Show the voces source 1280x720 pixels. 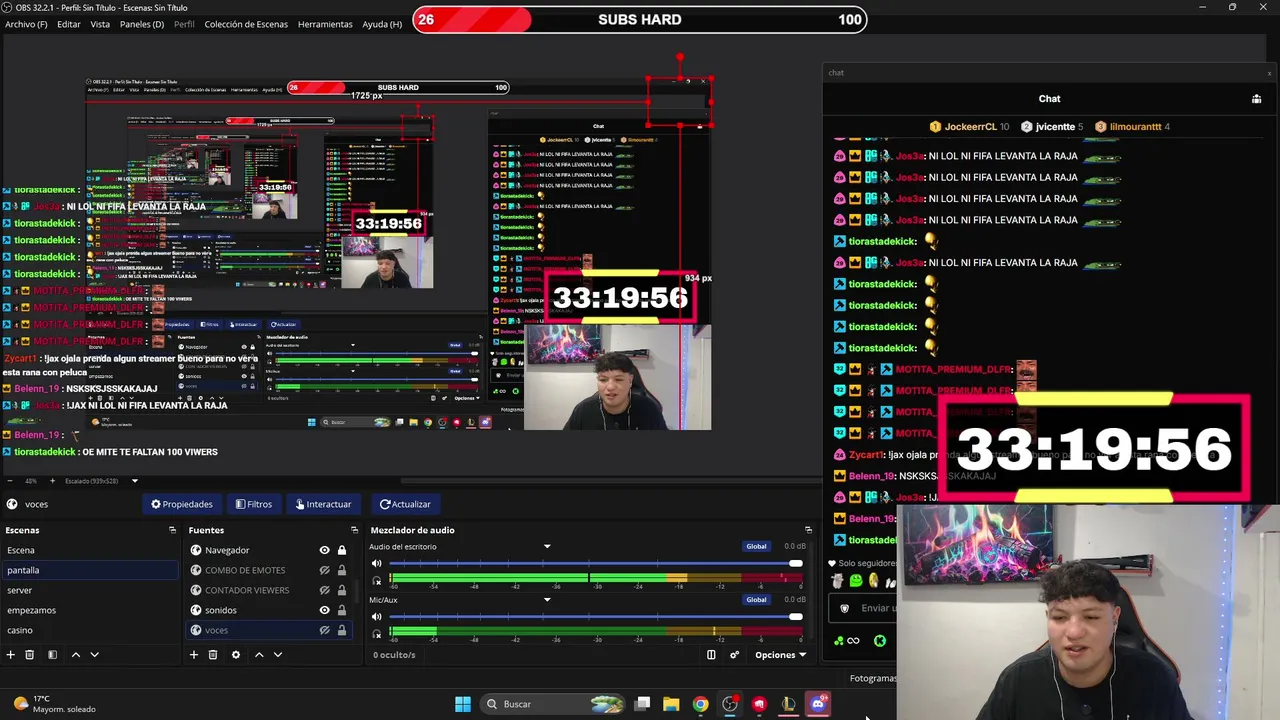pyautogui.click(x=324, y=630)
